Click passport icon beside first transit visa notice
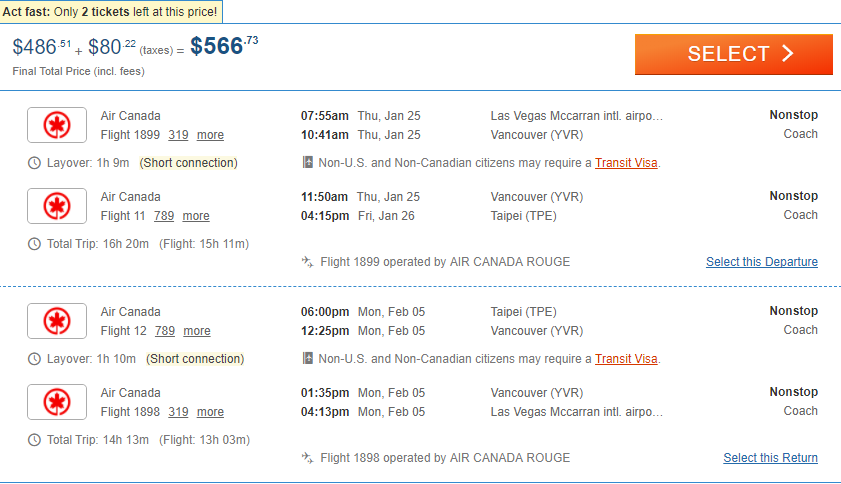841x484 pixels. pyautogui.click(x=308, y=163)
